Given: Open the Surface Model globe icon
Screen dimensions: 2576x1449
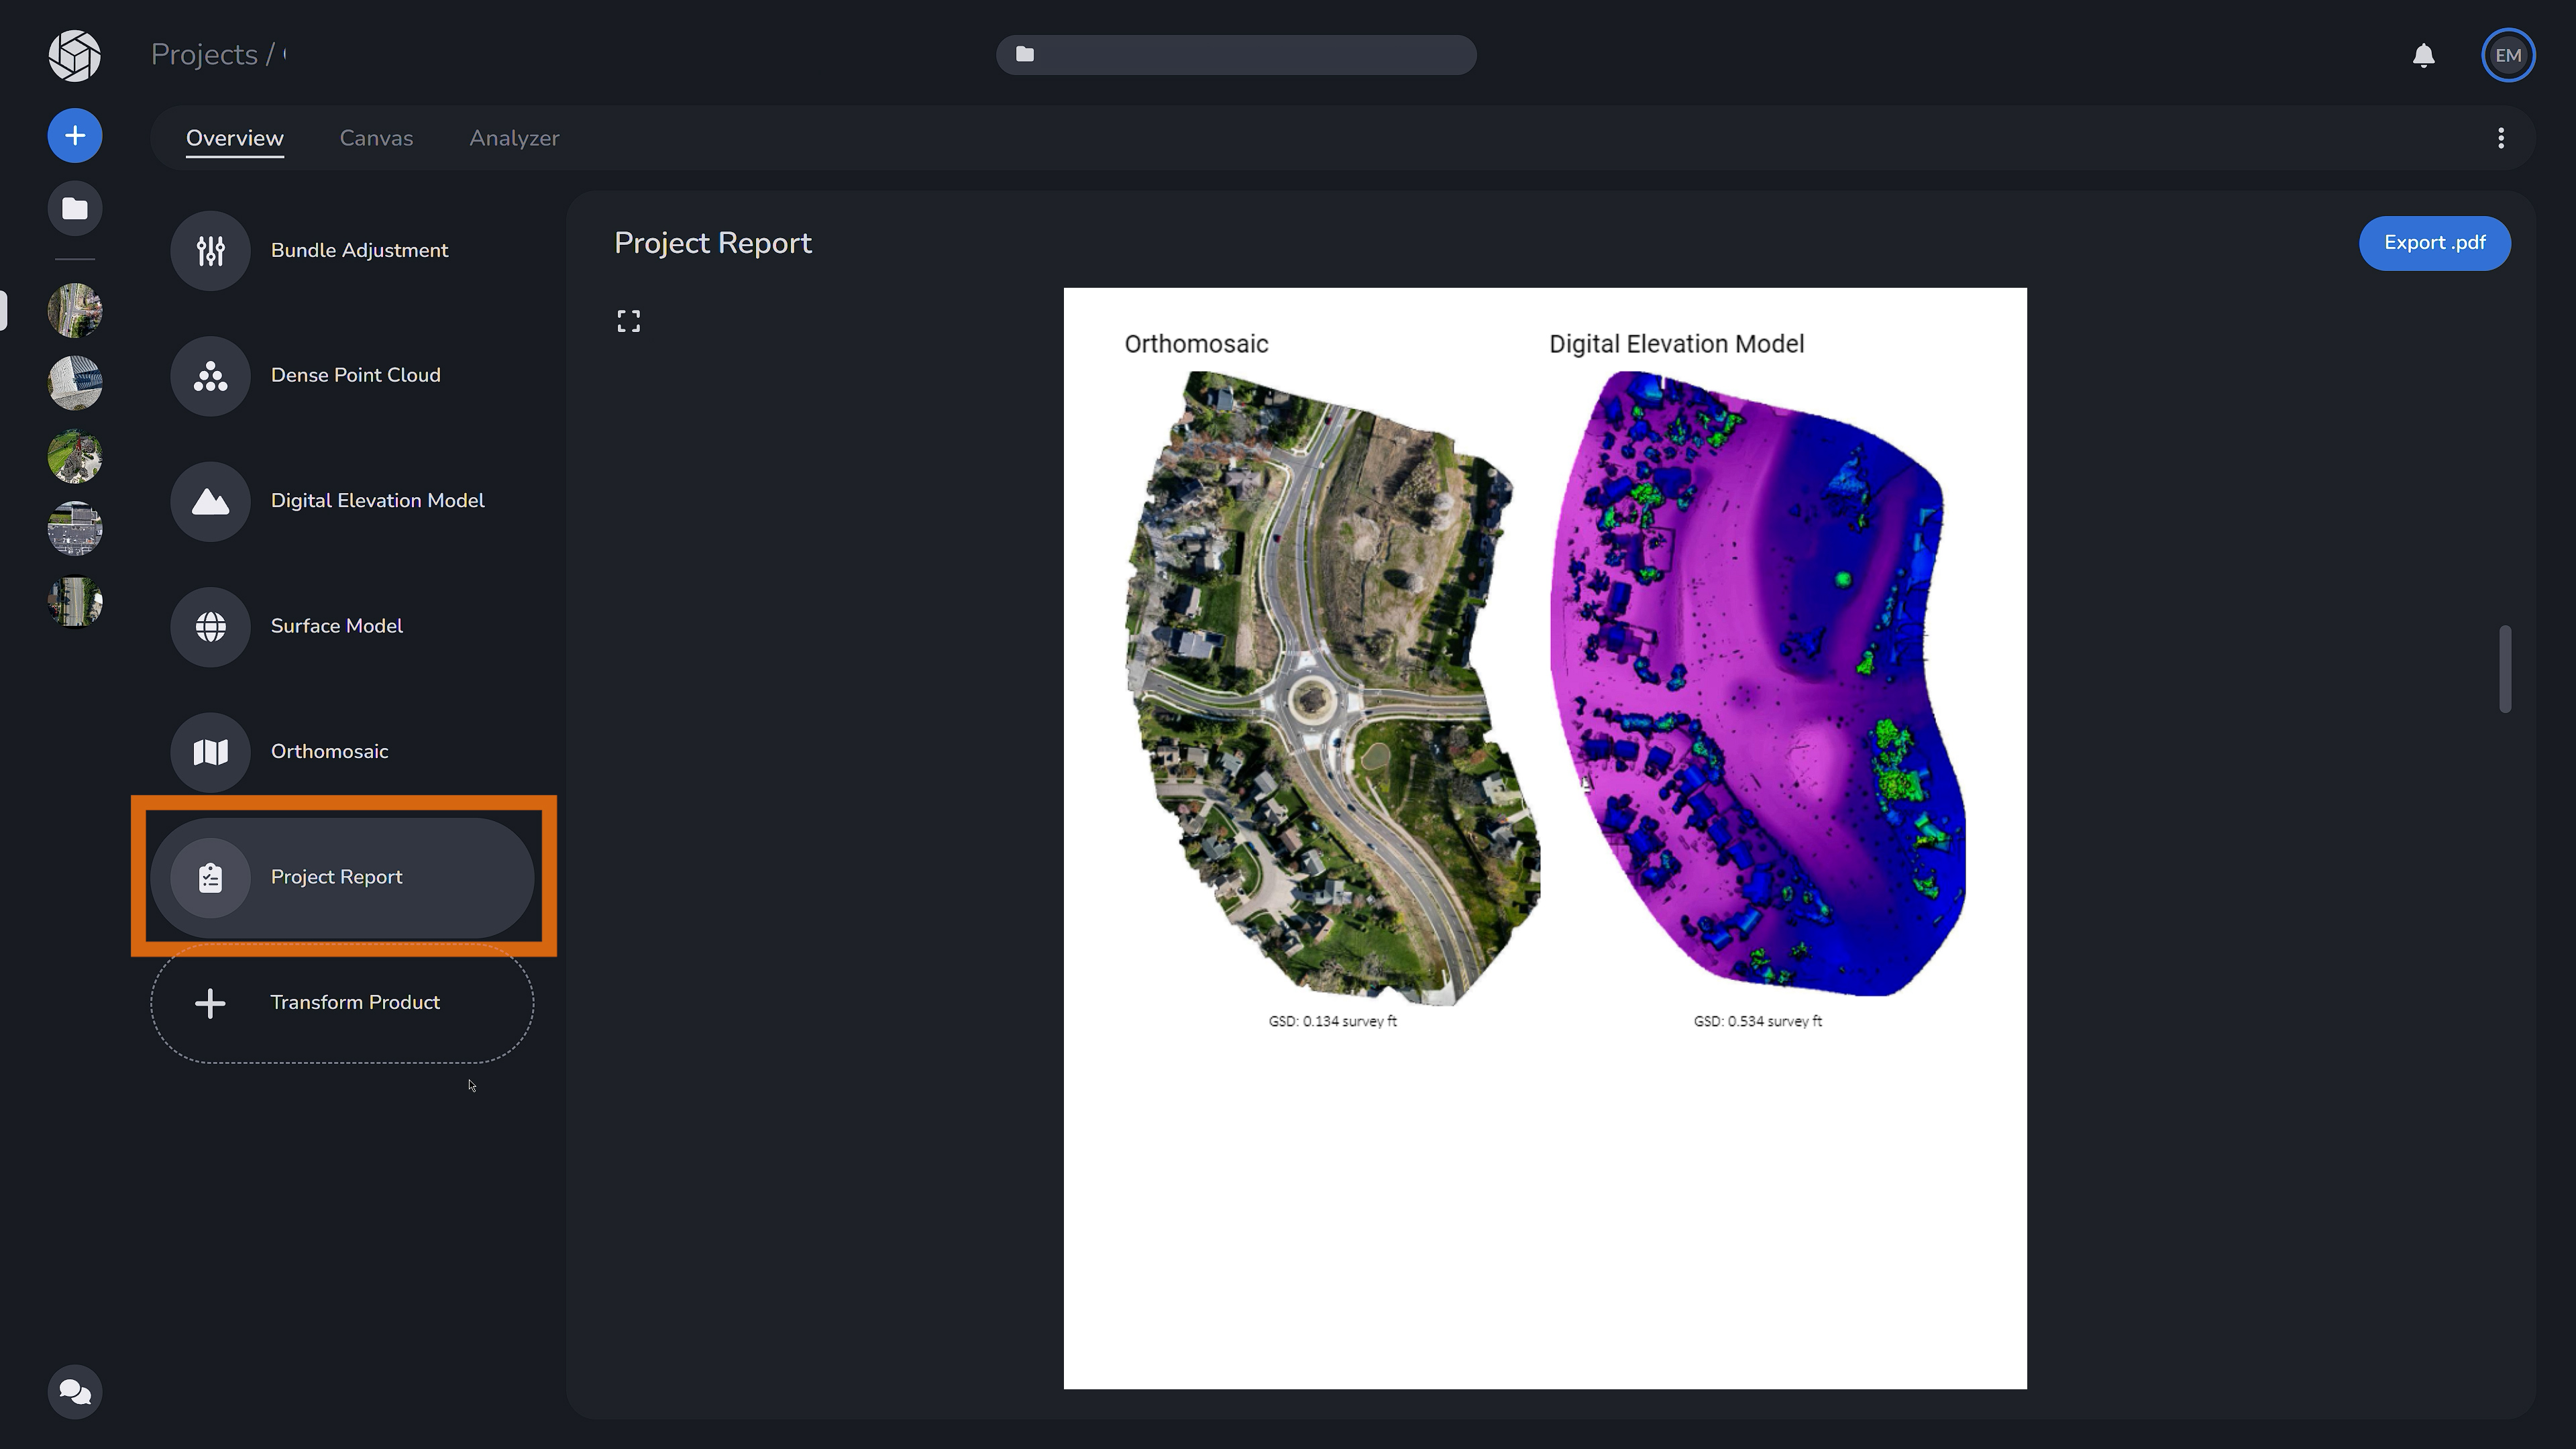Looking at the screenshot, I should click(210, 627).
